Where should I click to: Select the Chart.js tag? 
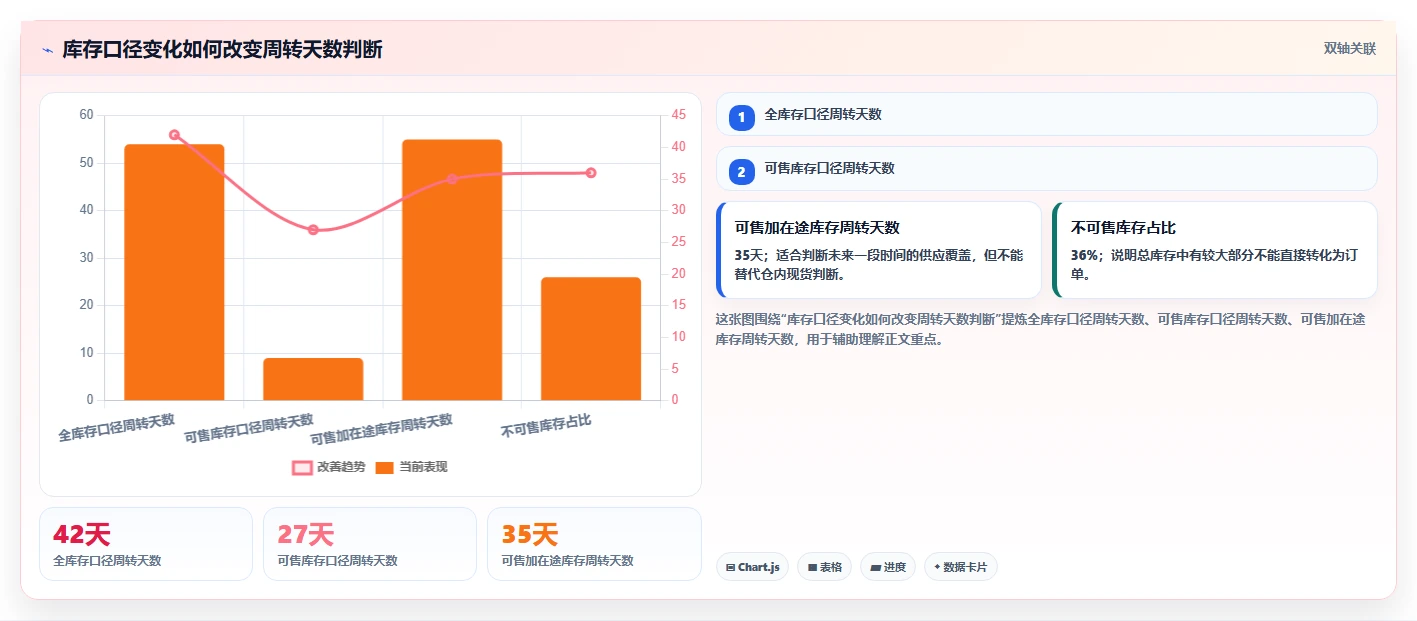752,567
